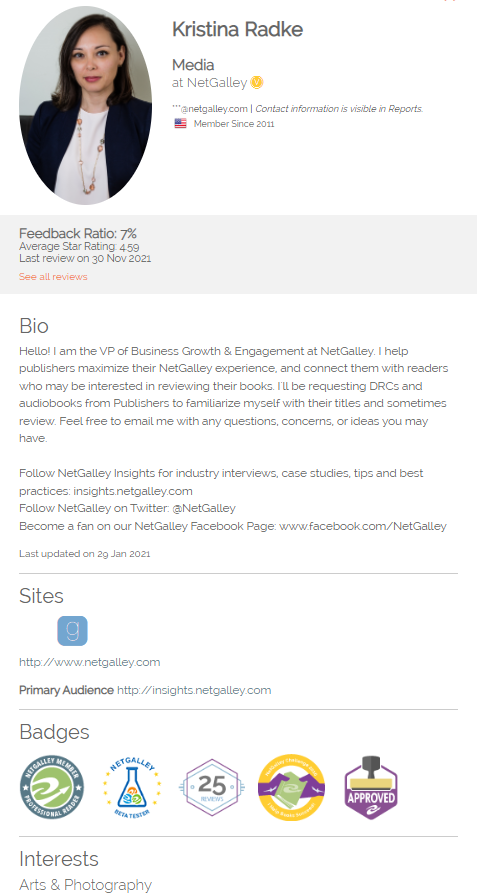477x895 pixels.
Task: Click the NetGalley Member Professional Reader badge
Action: (x=52, y=789)
